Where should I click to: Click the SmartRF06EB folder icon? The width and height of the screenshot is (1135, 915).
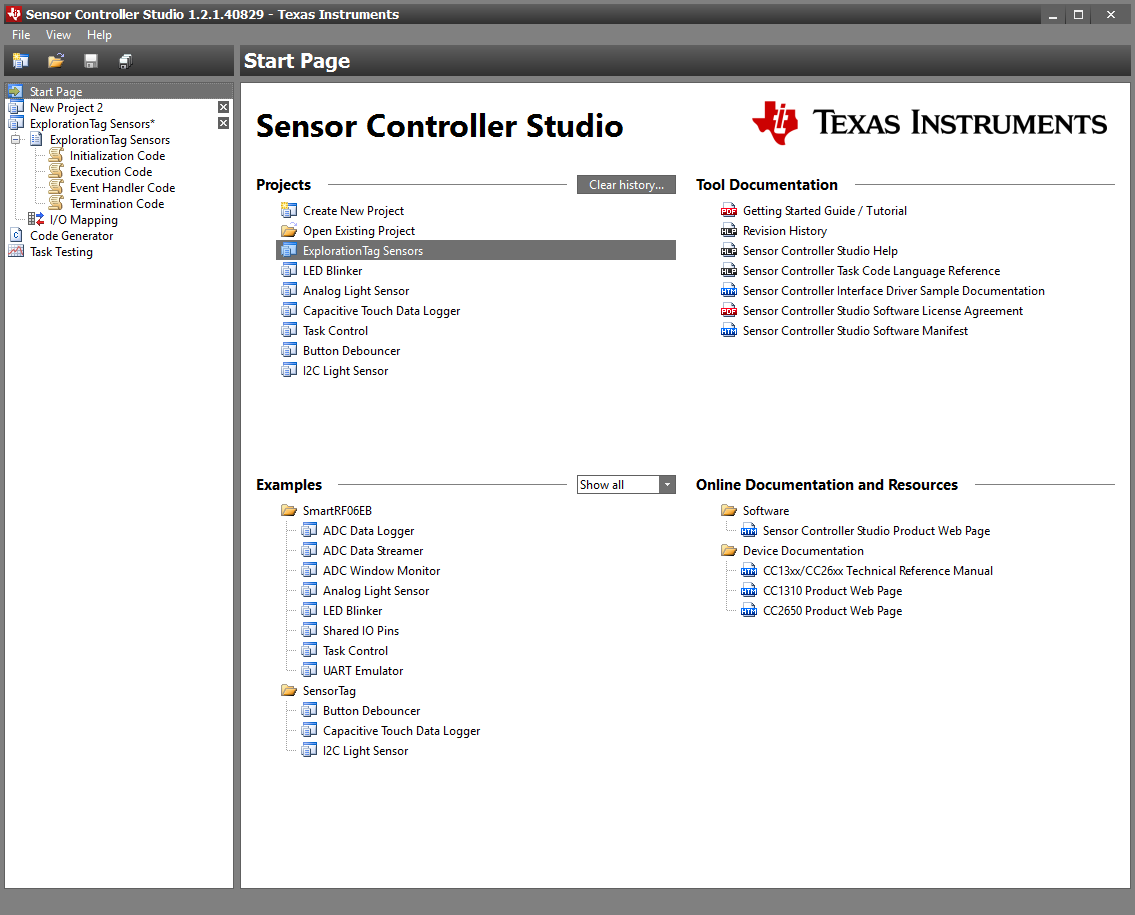(289, 510)
